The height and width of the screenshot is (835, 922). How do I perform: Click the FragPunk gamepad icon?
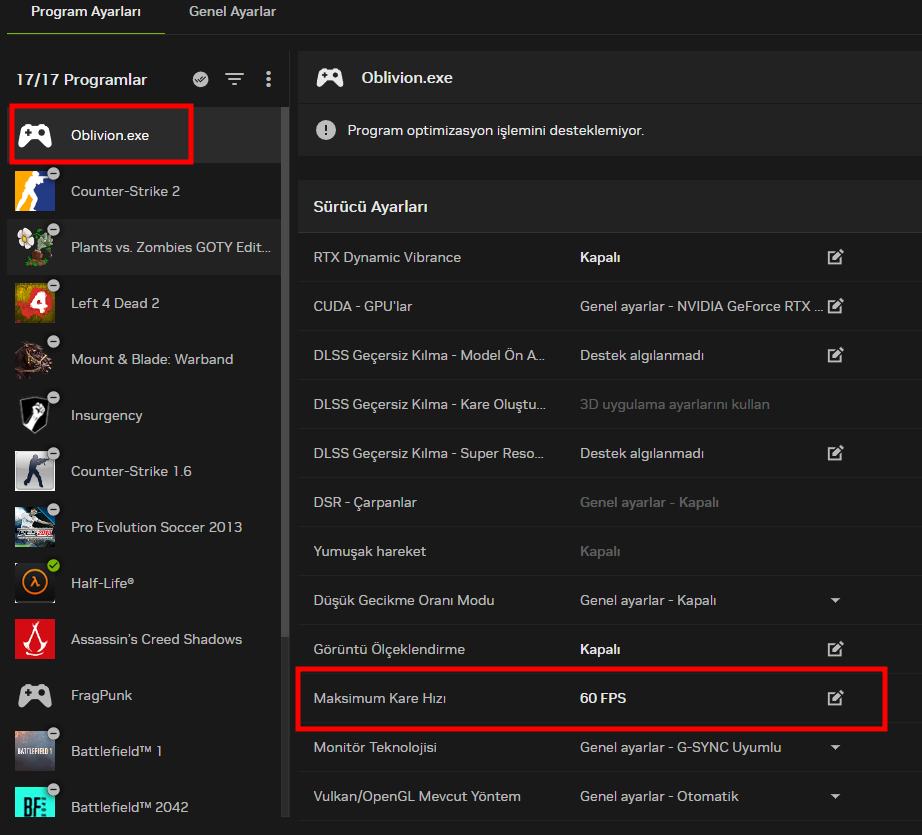pos(35,695)
